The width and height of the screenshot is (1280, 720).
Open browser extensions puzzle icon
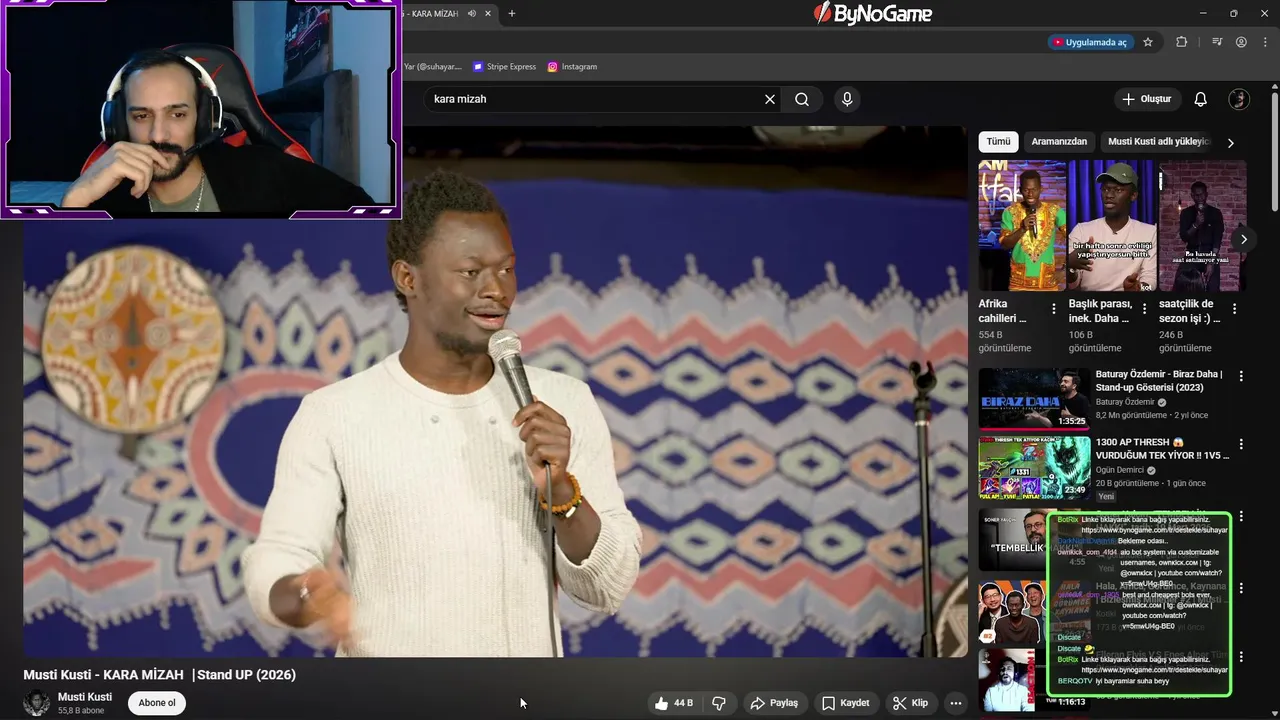point(1182,42)
